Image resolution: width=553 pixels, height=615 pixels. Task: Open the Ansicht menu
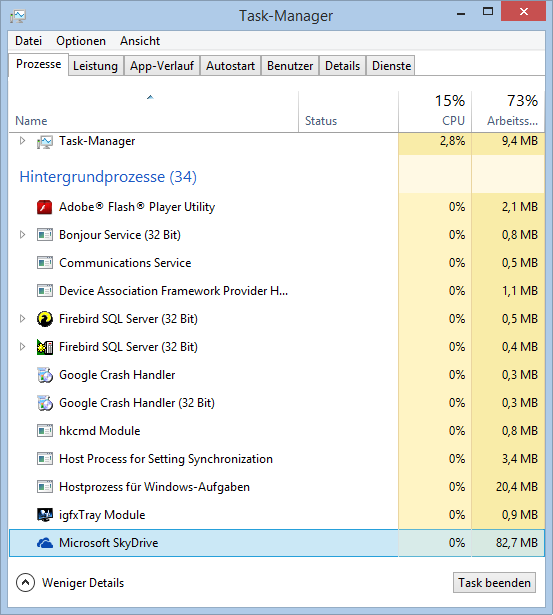click(x=140, y=41)
